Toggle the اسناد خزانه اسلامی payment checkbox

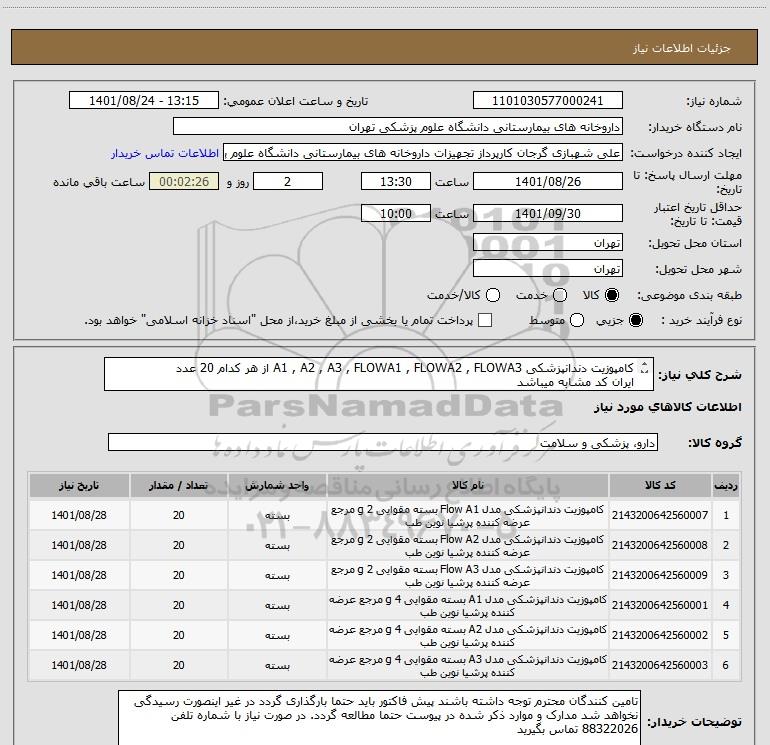(x=485, y=320)
